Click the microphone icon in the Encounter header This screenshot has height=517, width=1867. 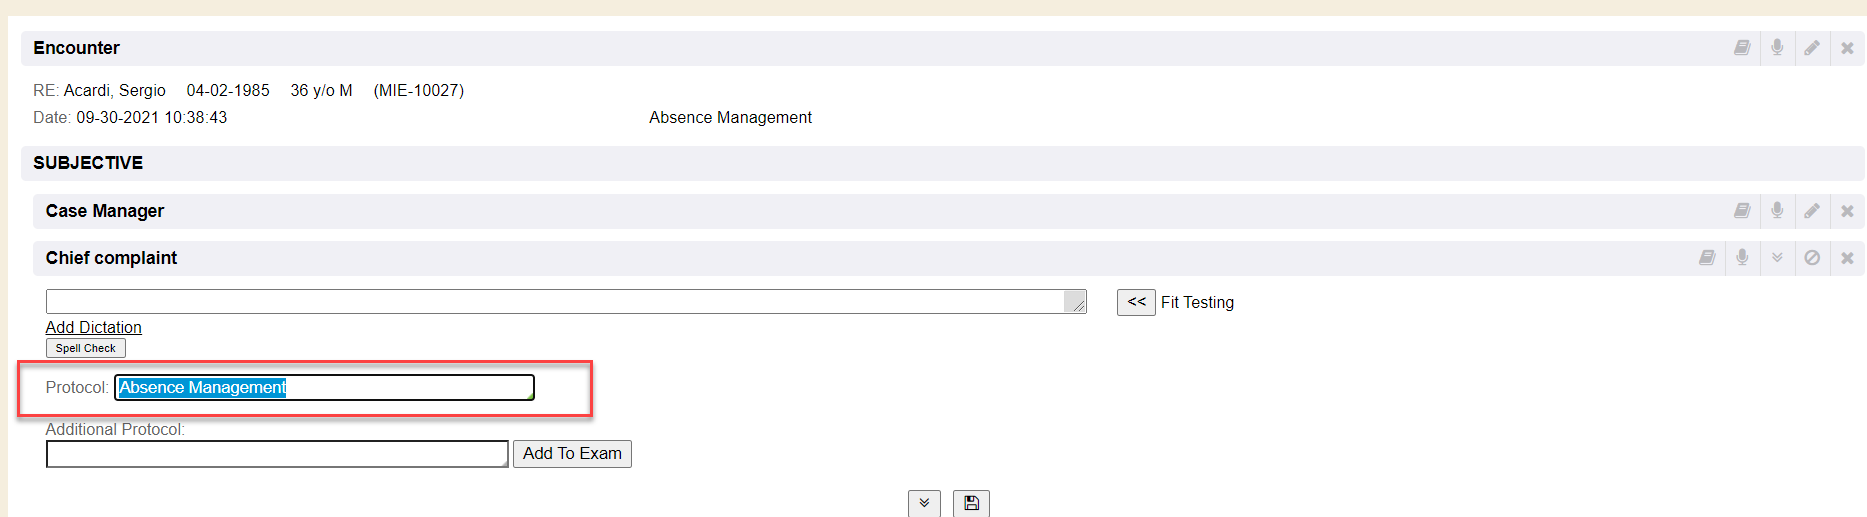pos(1777,48)
